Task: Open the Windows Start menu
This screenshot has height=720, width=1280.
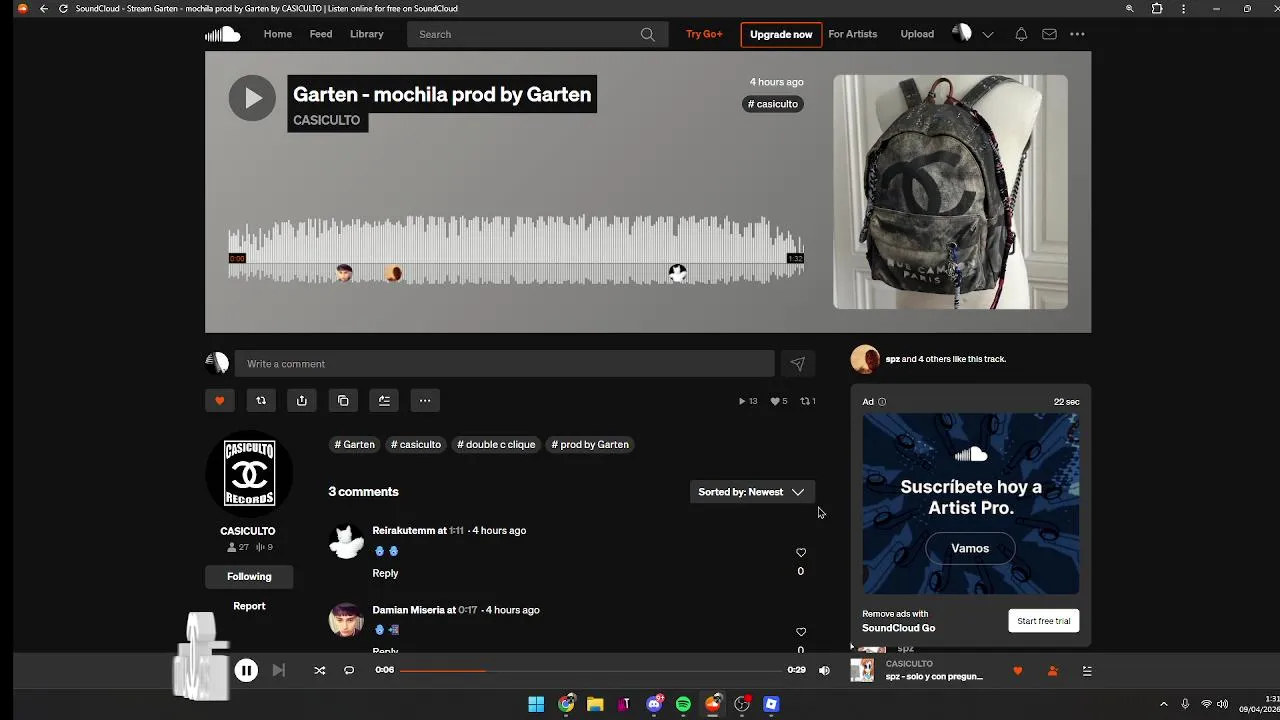Action: pyautogui.click(x=536, y=704)
